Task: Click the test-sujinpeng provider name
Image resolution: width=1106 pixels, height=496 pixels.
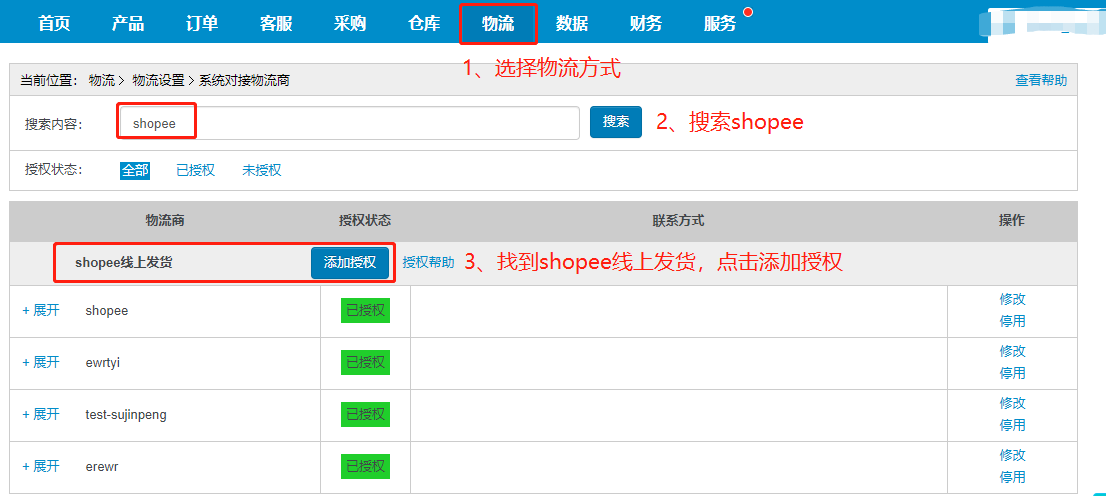Action: [x=126, y=415]
